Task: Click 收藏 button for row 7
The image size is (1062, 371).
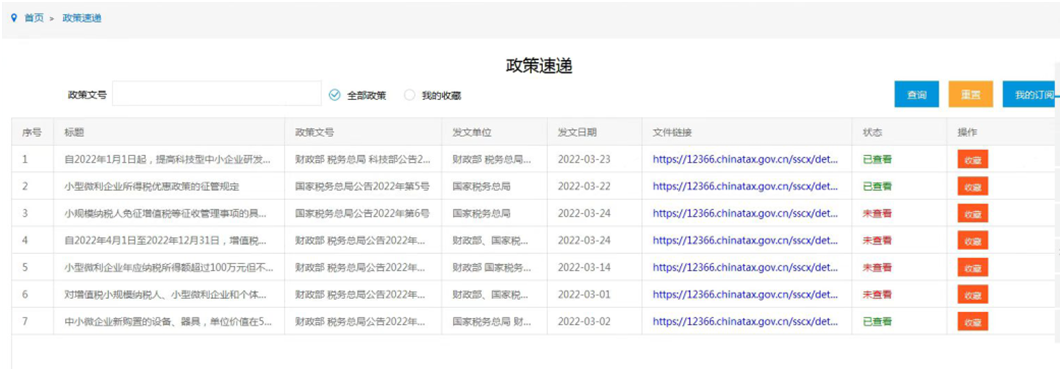Action: pyautogui.click(x=973, y=322)
